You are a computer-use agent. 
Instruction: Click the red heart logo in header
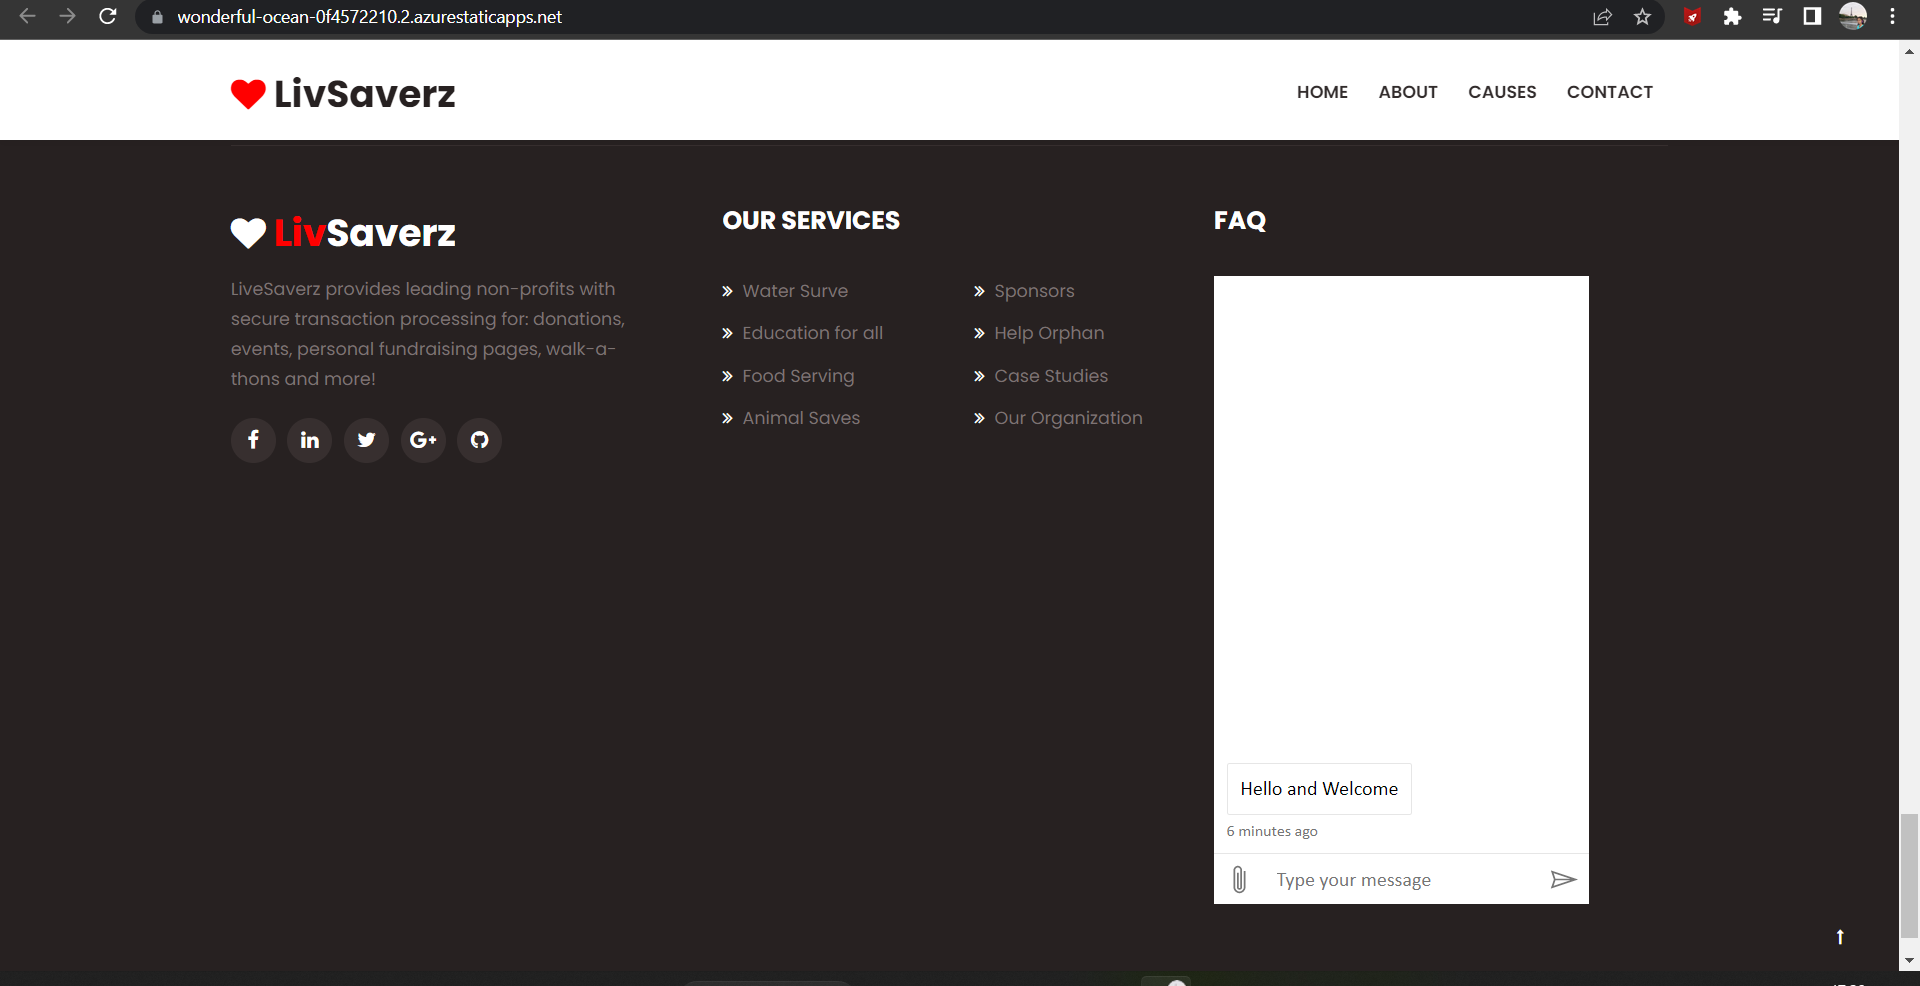pyautogui.click(x=248, y=94)
